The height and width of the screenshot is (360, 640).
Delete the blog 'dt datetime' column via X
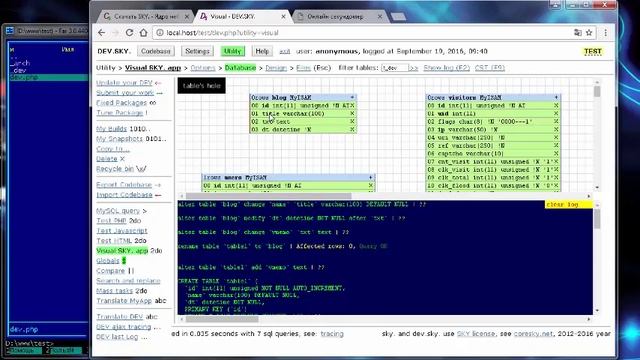352,129
